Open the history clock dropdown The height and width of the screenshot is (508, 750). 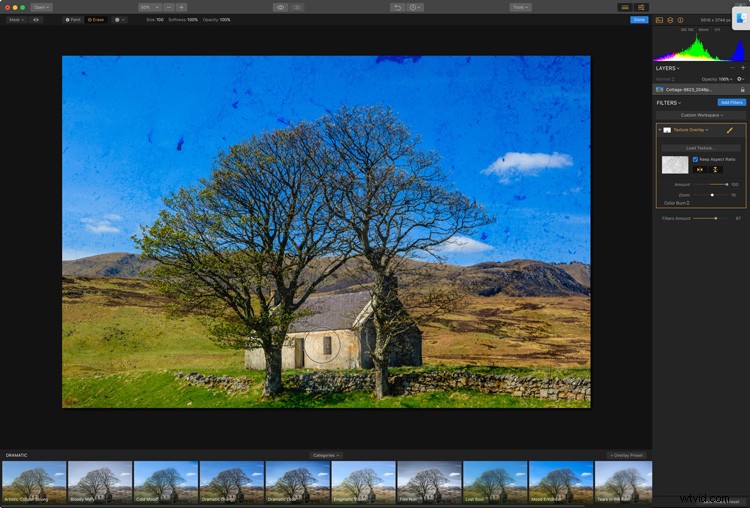pos(415,7)
